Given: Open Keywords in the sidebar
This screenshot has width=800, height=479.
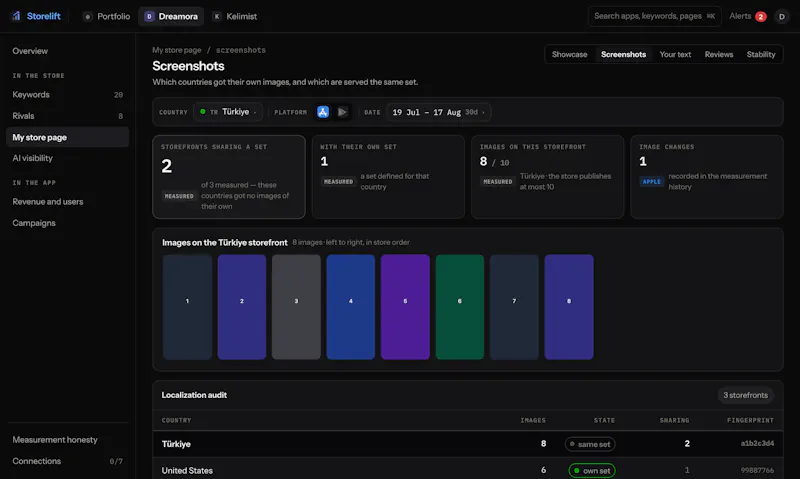Looking at the screenshot, I should click(67, 95).
